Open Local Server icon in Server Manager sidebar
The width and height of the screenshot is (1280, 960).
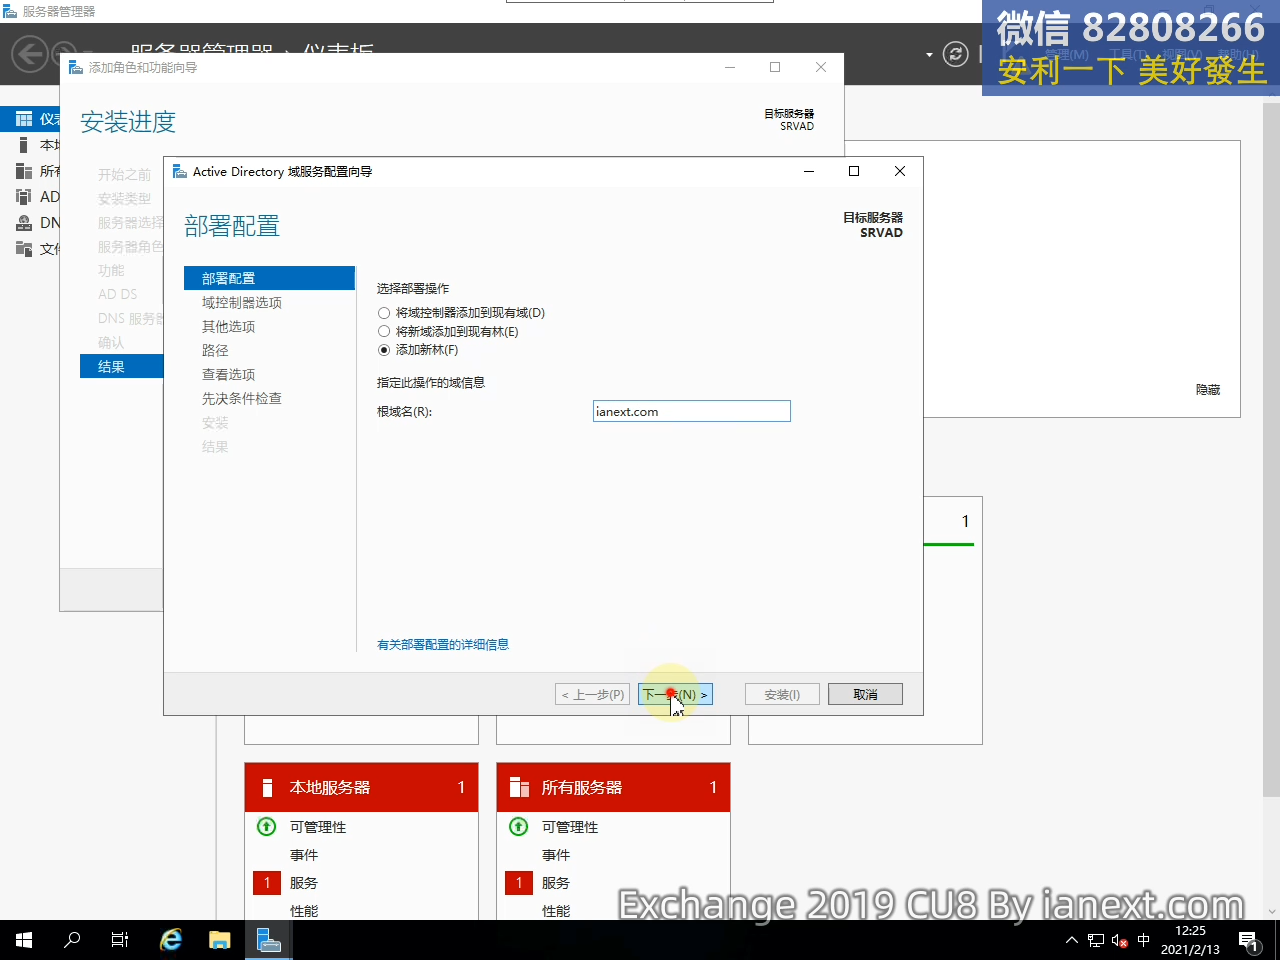pyautogui.click(x=23, y=145)
